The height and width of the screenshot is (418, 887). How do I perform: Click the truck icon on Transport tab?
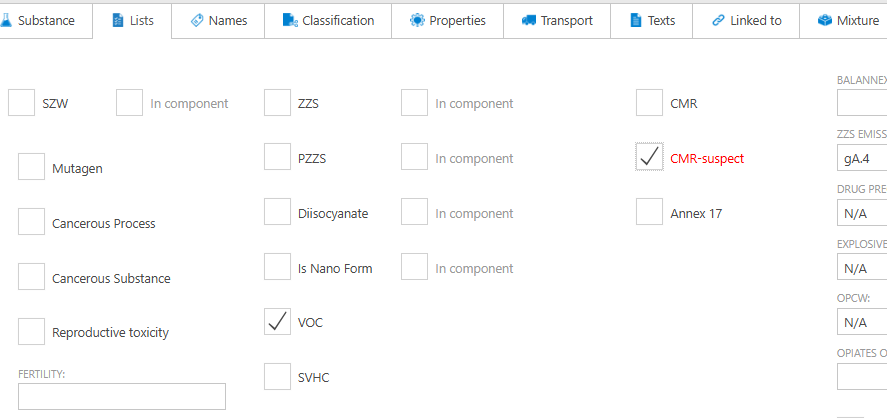point(529,20)
